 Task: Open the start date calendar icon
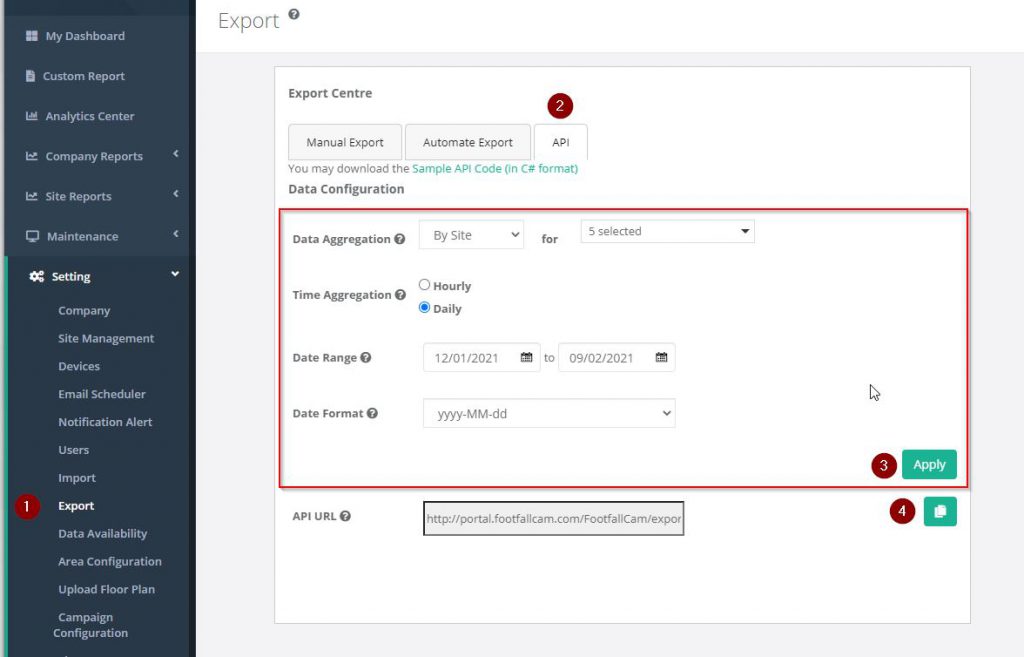pyautogui.click(x=527, y=358)
